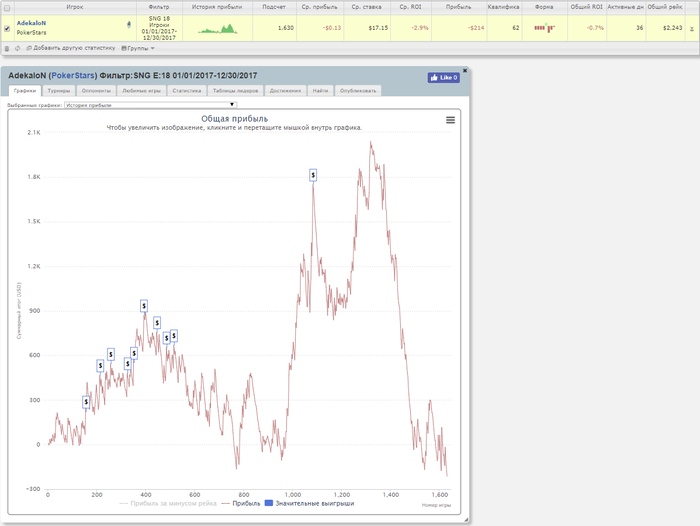Click the small icon right of AdekaloN's name
Image resolution: width=700 pixels, height=526 pixels.
129,25
